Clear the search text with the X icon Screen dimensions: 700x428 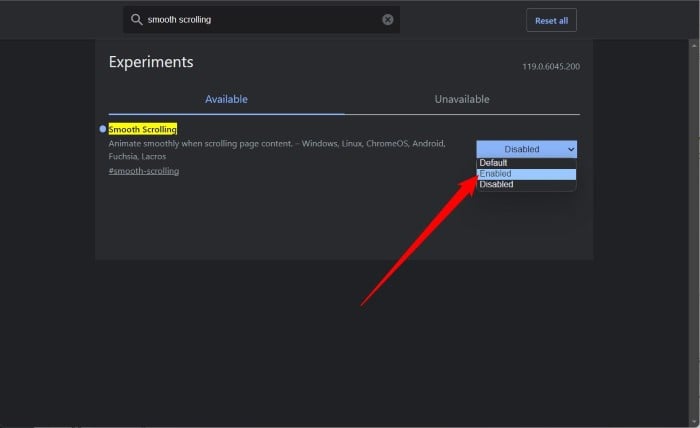point(388,20)
